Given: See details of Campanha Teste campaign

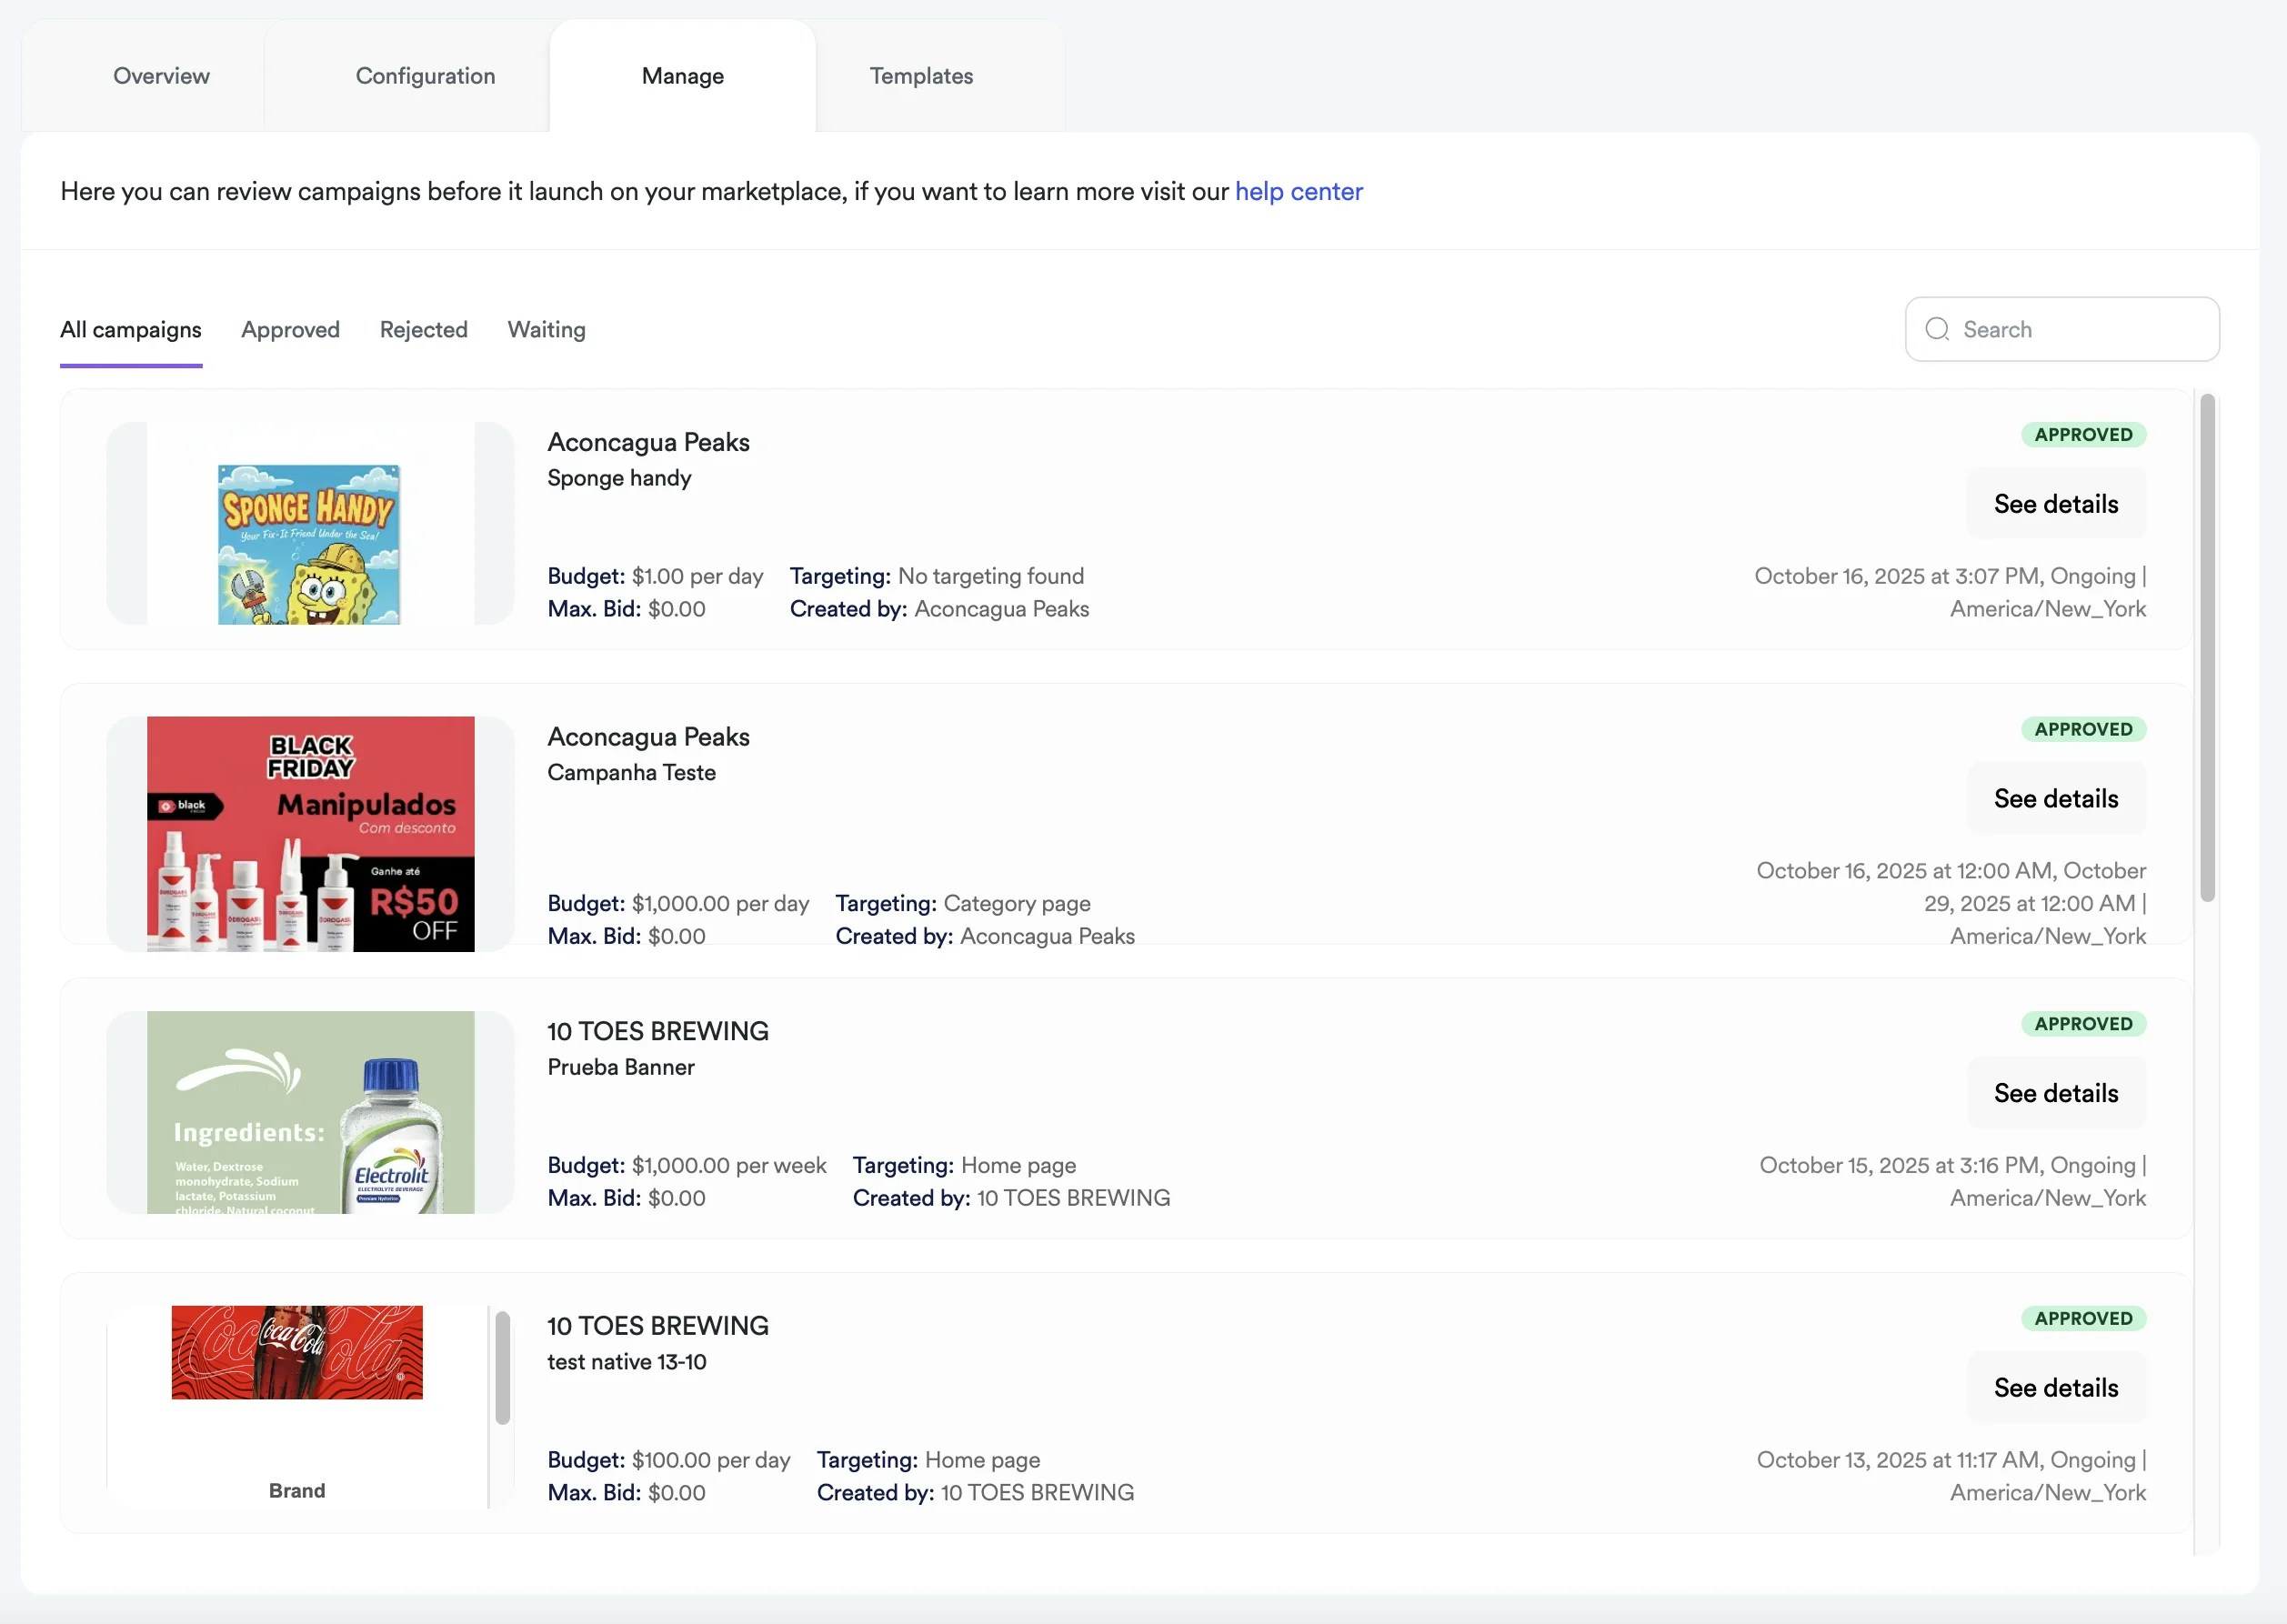Looking at the screenshot, I should (2055, 798).
